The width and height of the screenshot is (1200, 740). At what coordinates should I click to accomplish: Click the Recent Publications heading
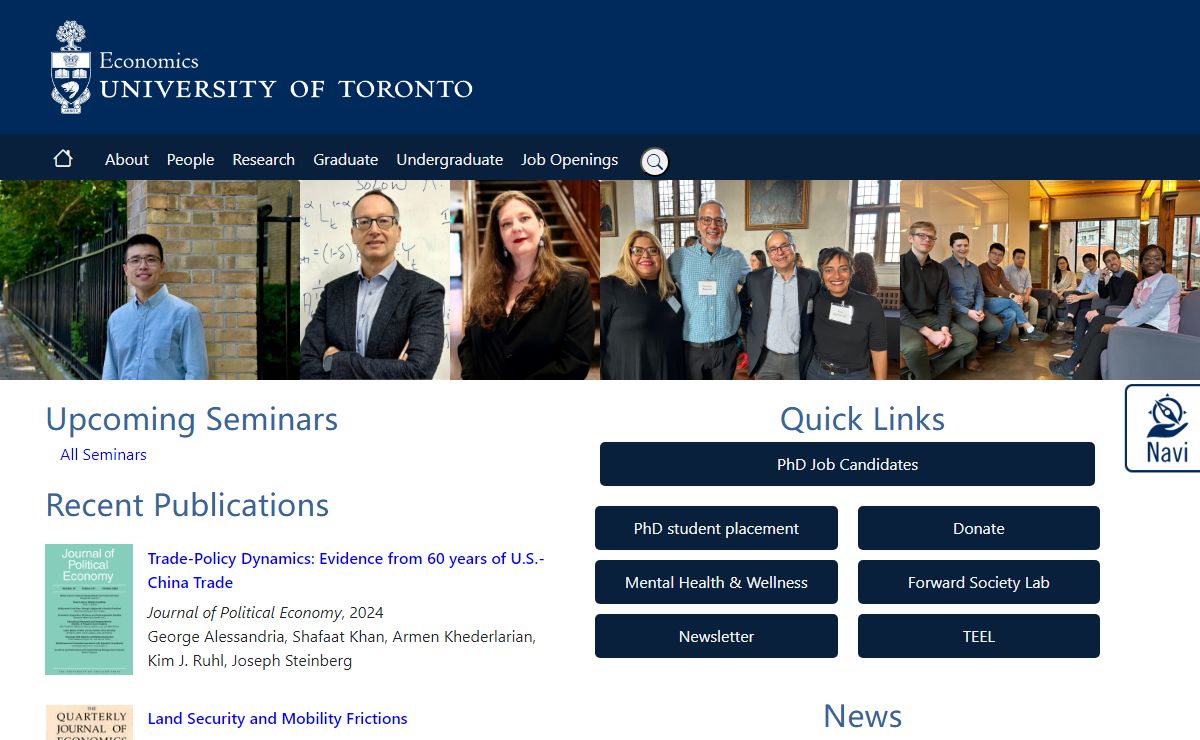pos(187,505)
